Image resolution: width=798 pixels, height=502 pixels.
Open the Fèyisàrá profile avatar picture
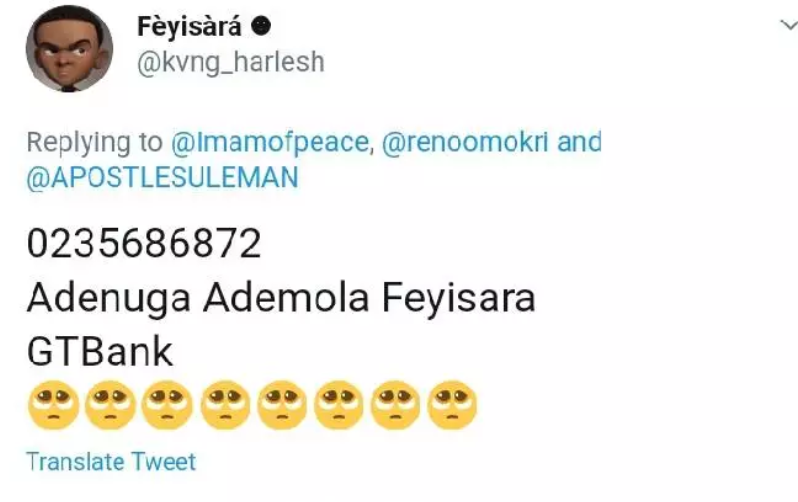point(69,49)
